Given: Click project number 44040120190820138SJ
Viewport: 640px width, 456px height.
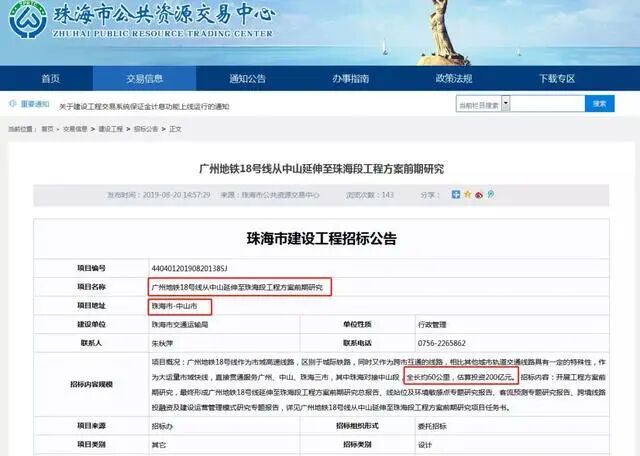Looking at the screenshot, I should (189, 268).
